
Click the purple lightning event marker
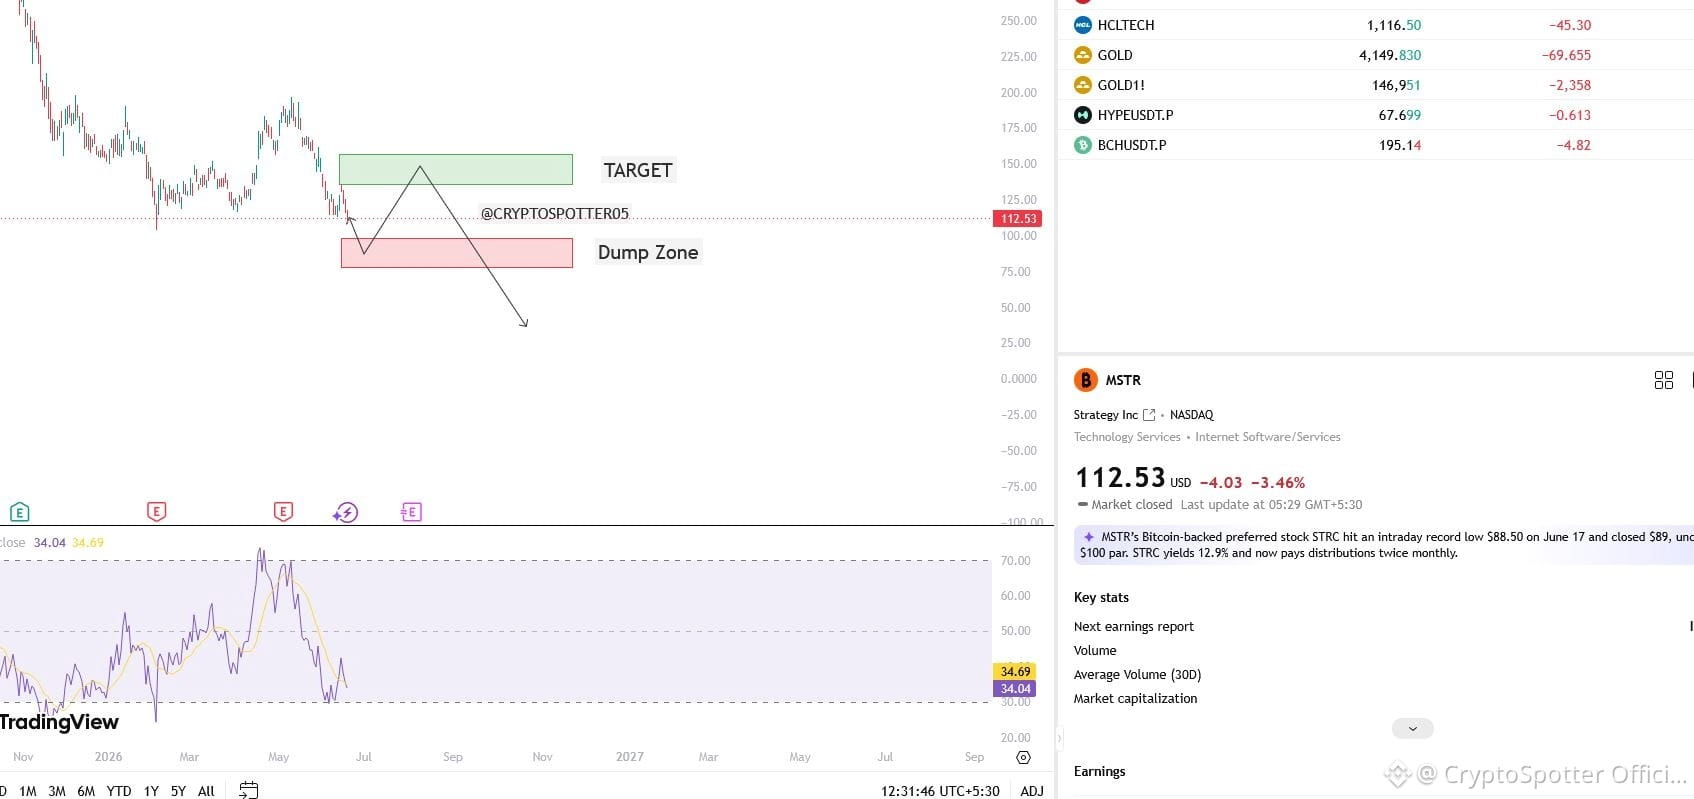click(x=345, y=513)
